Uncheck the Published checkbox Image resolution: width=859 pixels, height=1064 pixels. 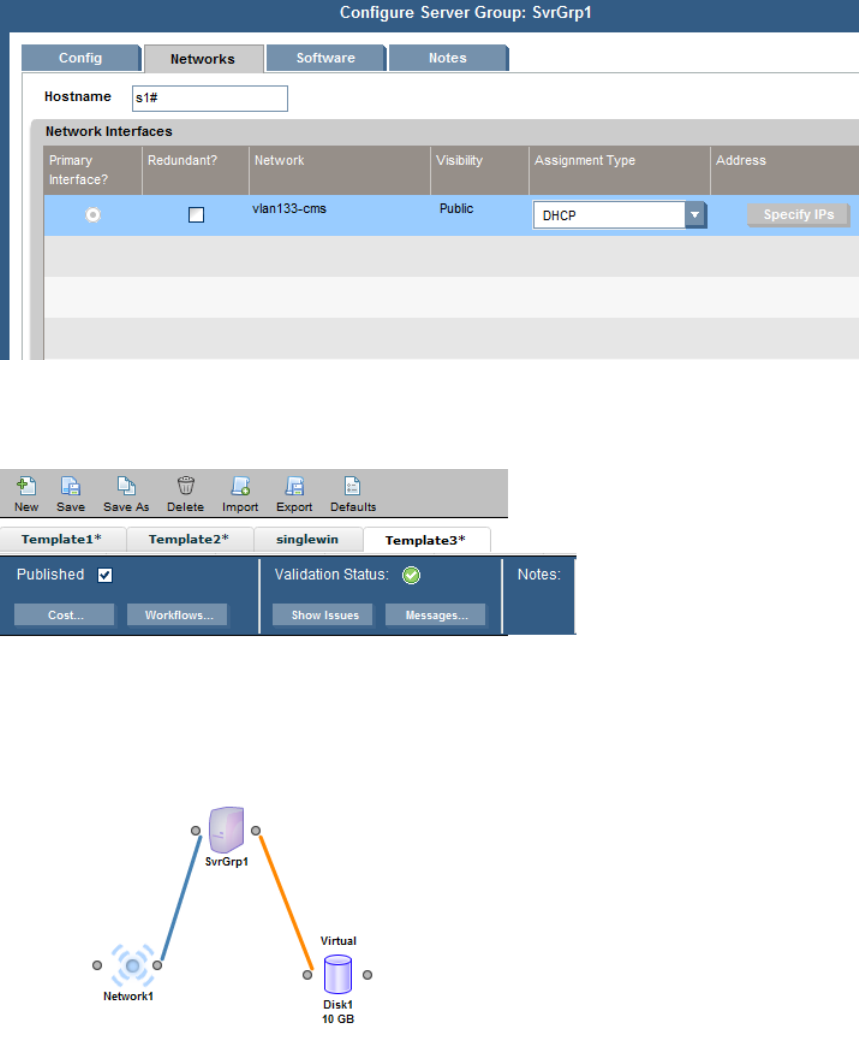point(104,575)
